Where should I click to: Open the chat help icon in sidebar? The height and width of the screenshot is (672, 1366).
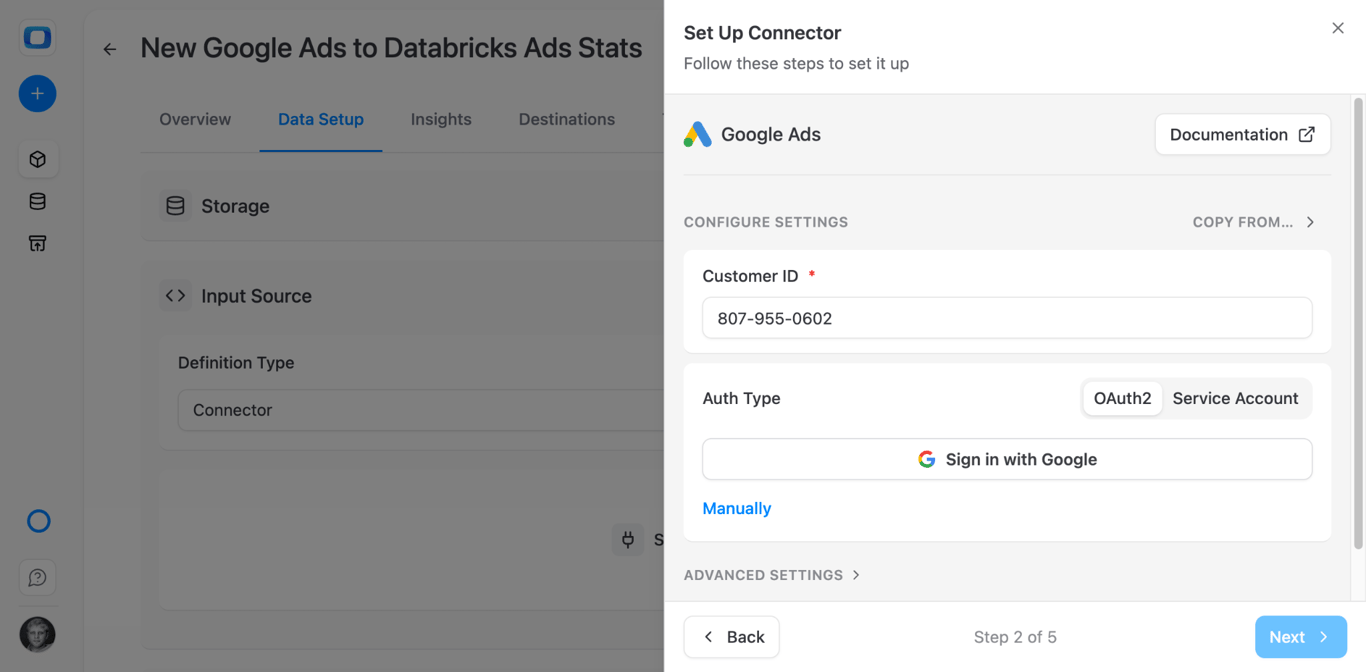[37, 578]
